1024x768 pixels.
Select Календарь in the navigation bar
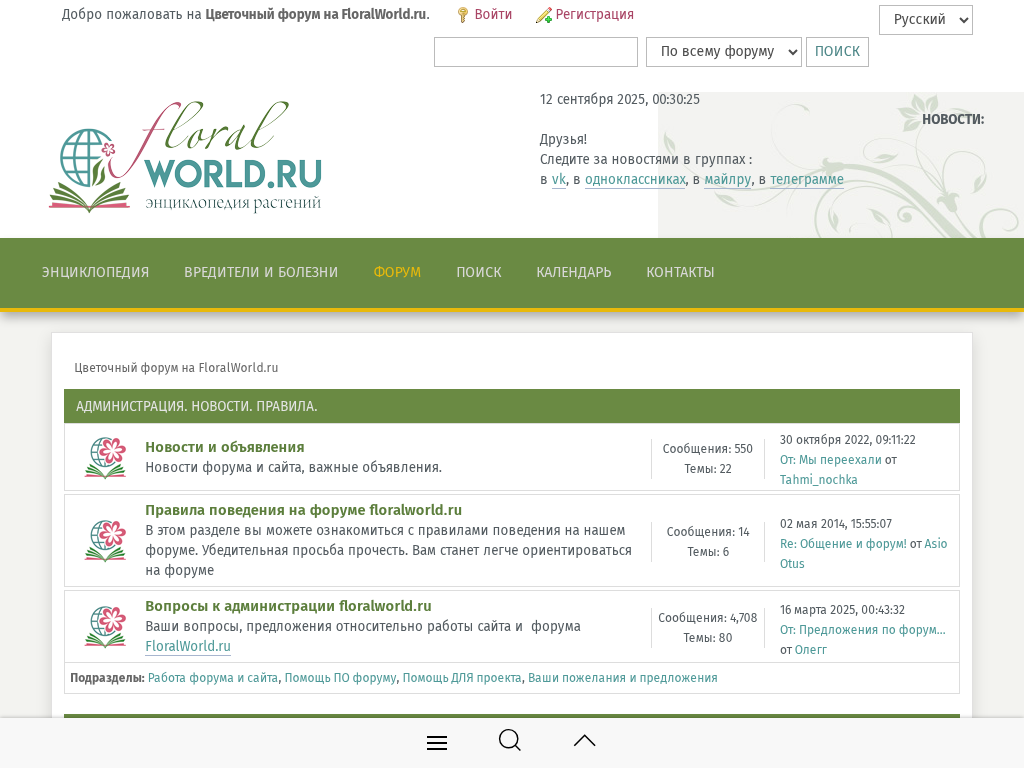pos(573,272)
